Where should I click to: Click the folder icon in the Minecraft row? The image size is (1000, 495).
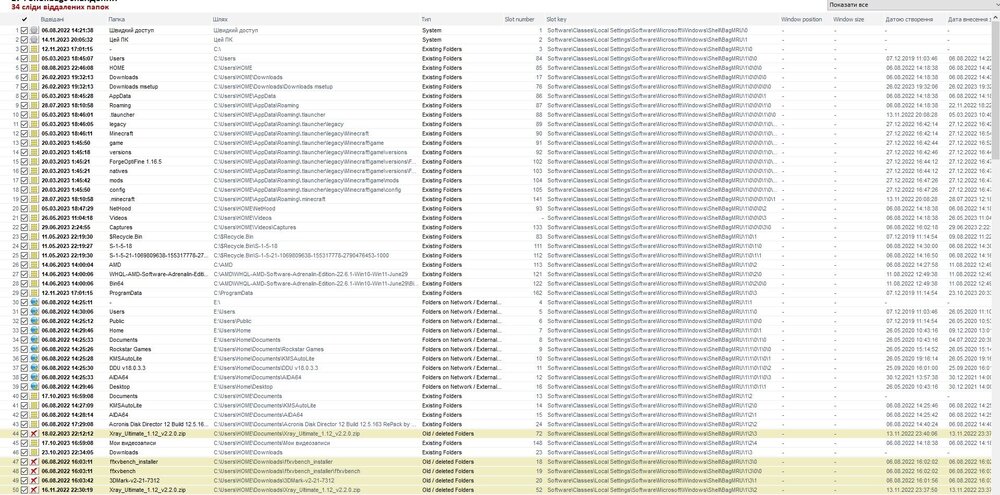(34, 133)
